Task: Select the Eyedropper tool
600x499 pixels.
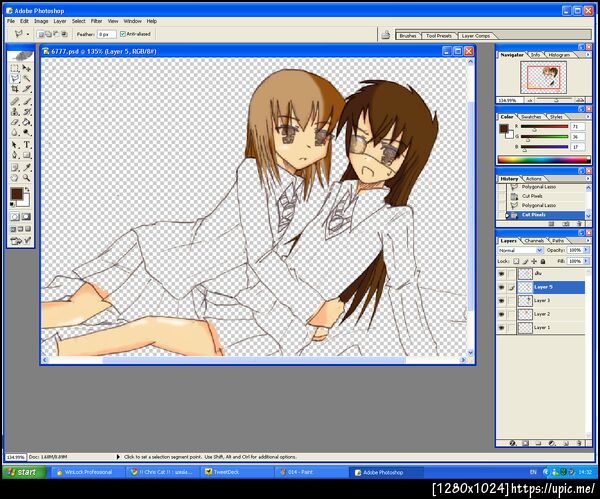Action: (x=26, y=168)
